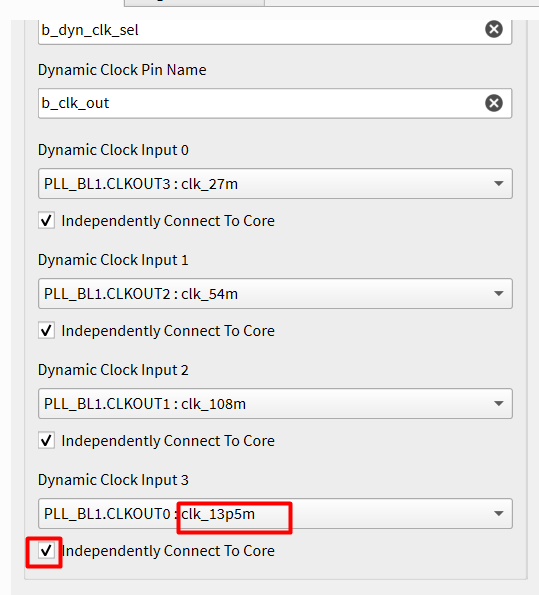Click the Dynamic Clock Input 2 label

tap(113, 370)
